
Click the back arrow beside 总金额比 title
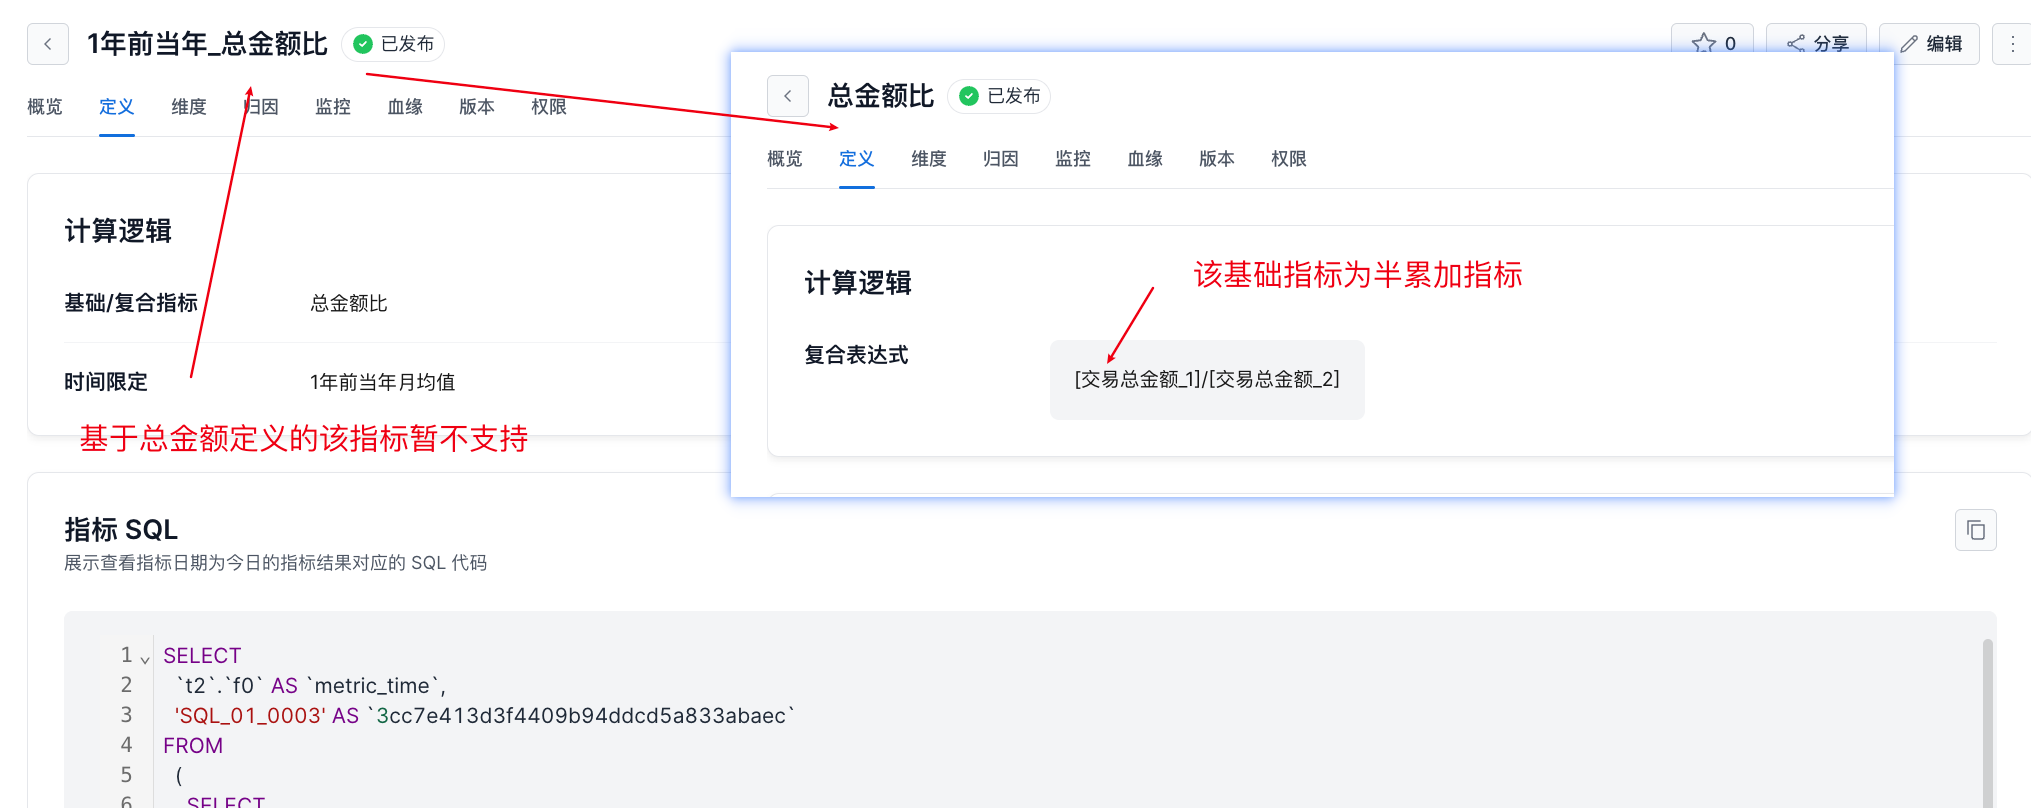787,96
